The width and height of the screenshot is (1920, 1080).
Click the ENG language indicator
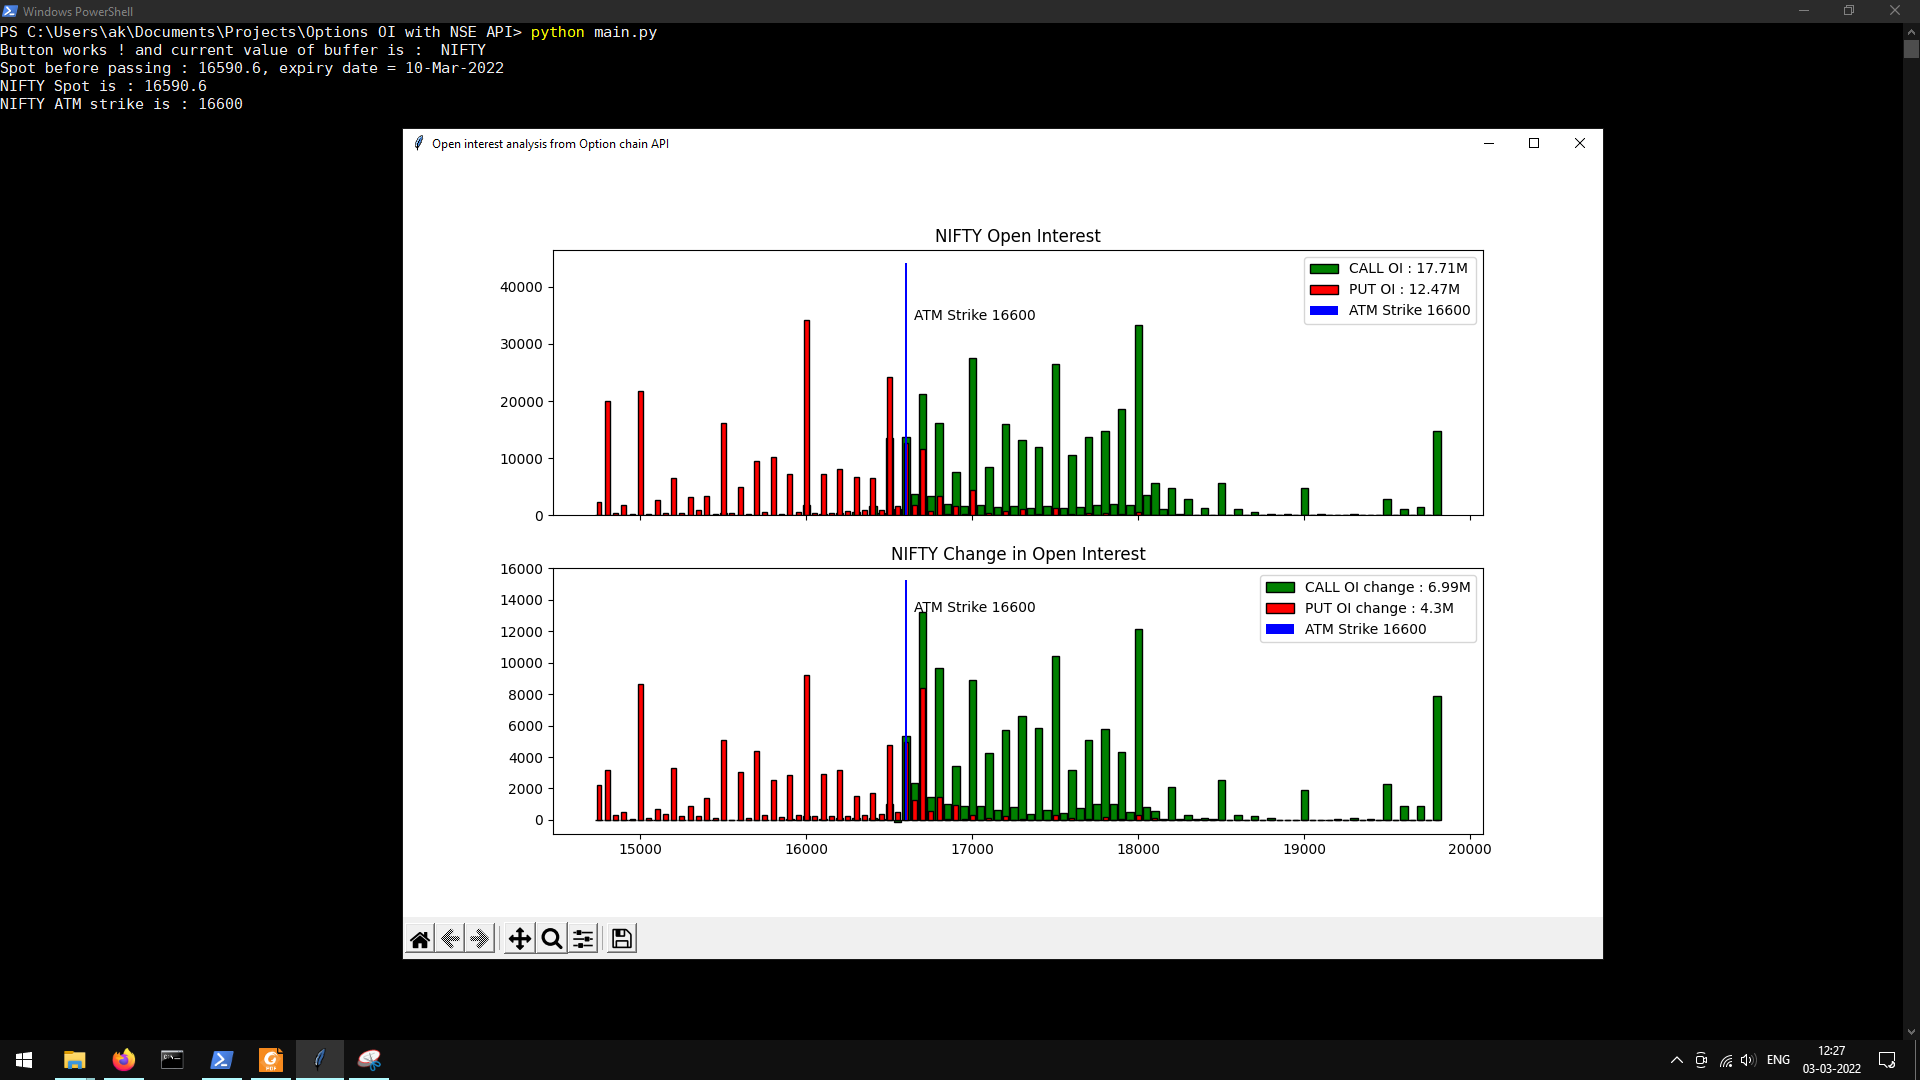point(1778,1060)
